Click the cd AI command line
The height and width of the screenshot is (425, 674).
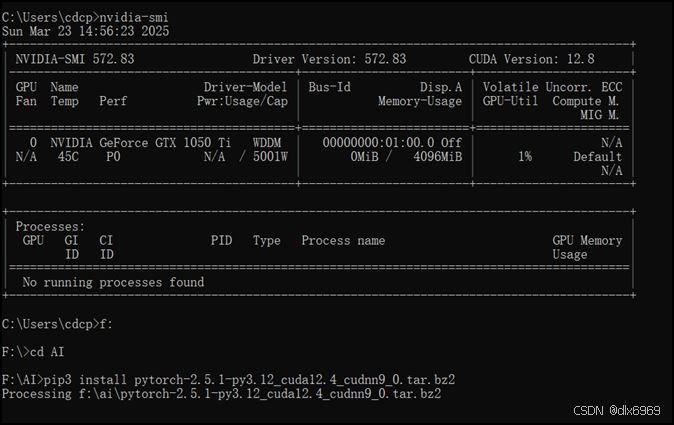33,352
